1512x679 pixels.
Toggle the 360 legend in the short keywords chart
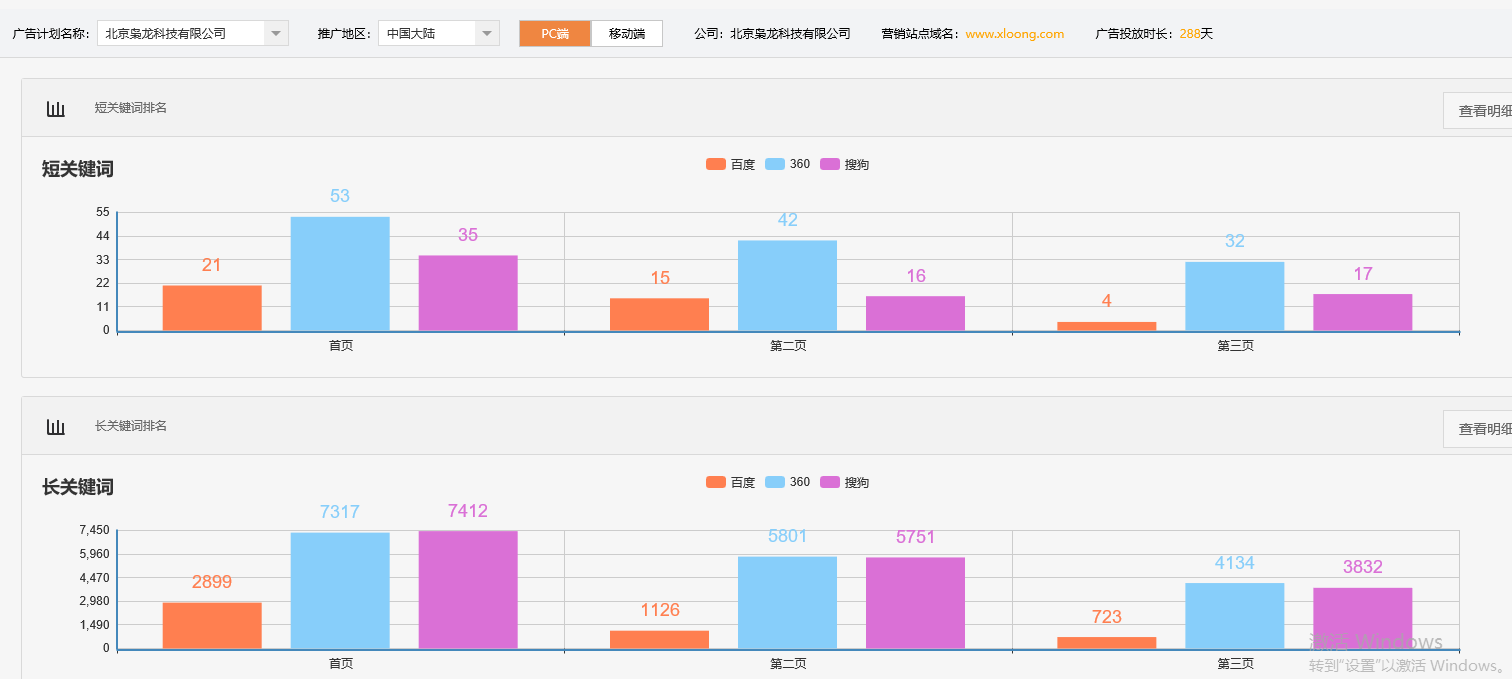point(788,163)
